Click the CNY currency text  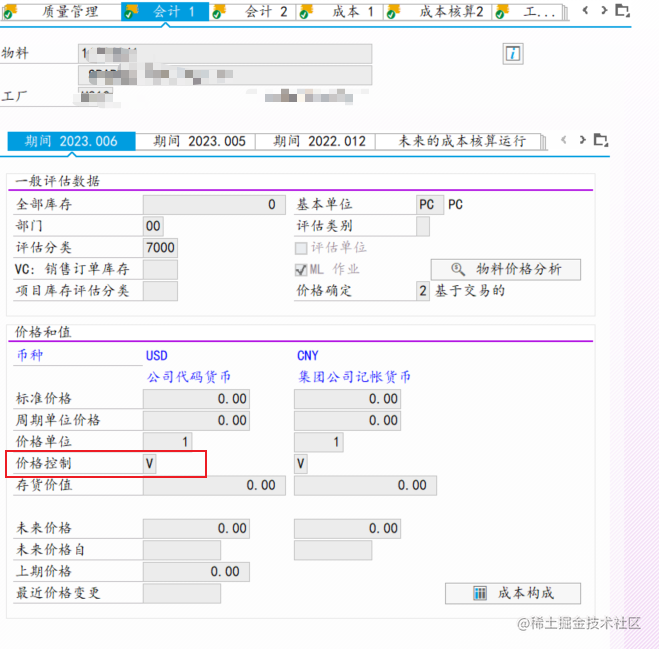pyautogui.click(x=308, y=356)
